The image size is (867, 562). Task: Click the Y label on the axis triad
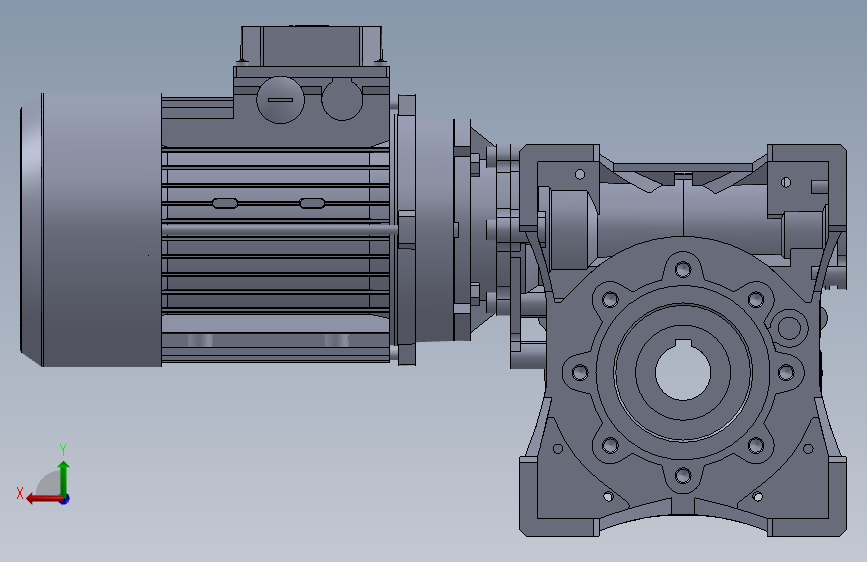pyautogui.click(x=63, y=450)
